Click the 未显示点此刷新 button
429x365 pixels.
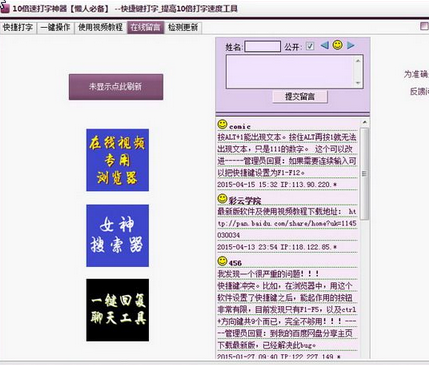pos(116,87)
